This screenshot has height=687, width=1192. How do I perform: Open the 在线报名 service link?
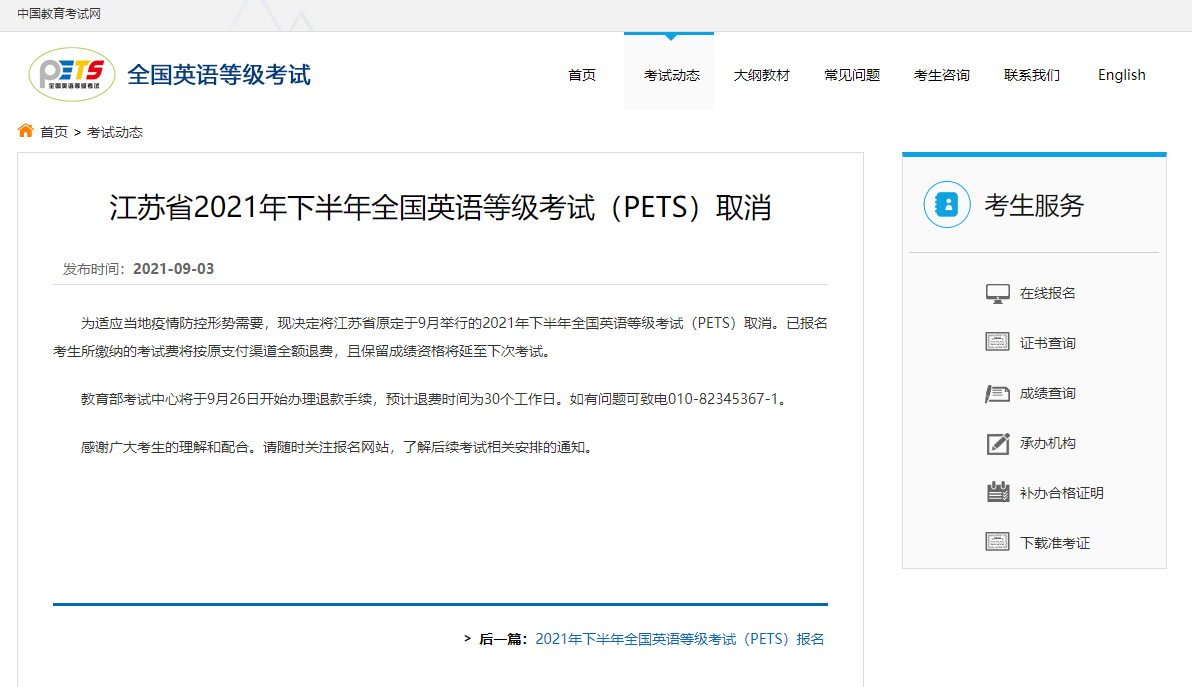point(1047,293)
